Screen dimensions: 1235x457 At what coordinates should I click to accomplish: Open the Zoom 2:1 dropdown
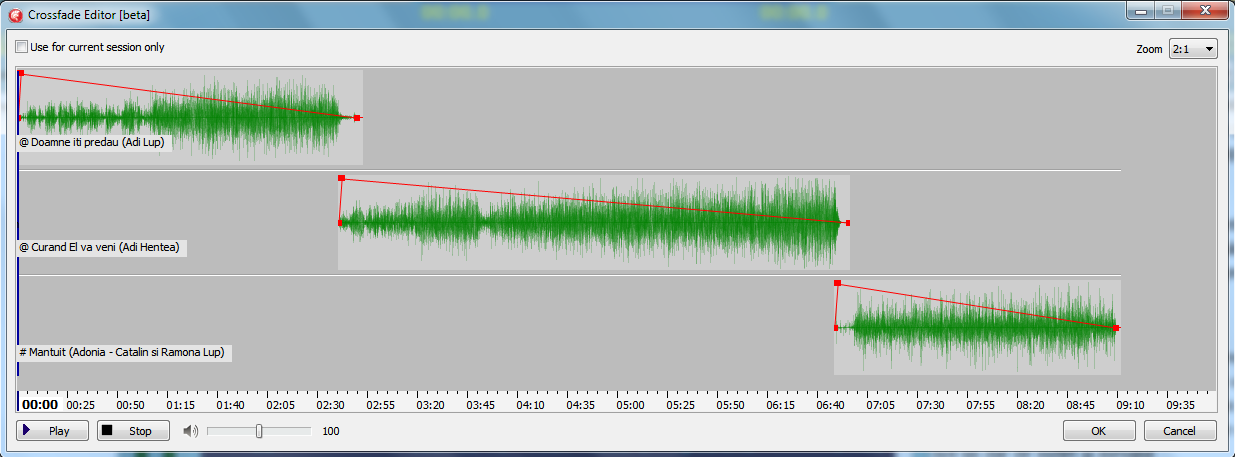click(x=1193, y=49)
